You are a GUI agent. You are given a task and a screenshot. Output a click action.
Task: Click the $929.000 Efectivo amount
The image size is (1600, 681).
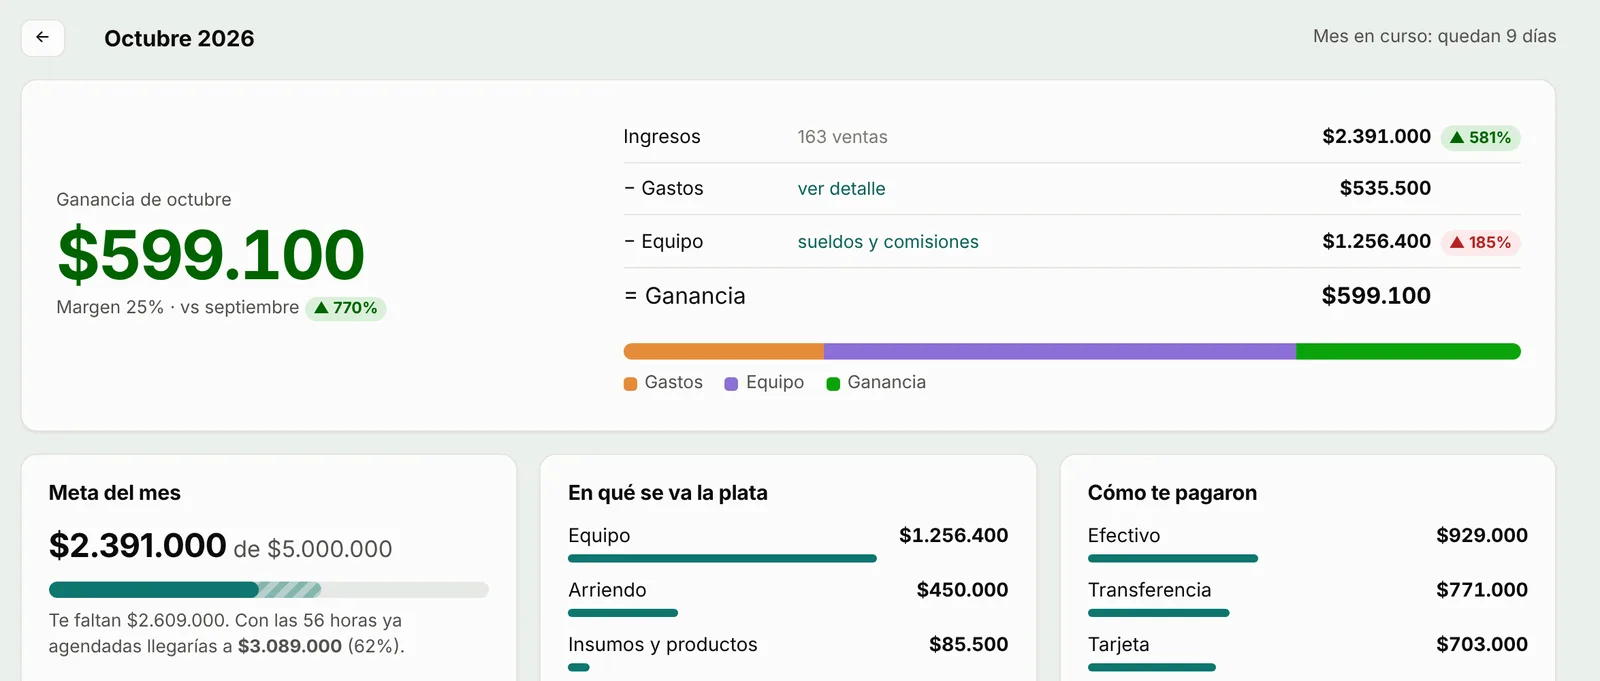tap(1482, 535)
